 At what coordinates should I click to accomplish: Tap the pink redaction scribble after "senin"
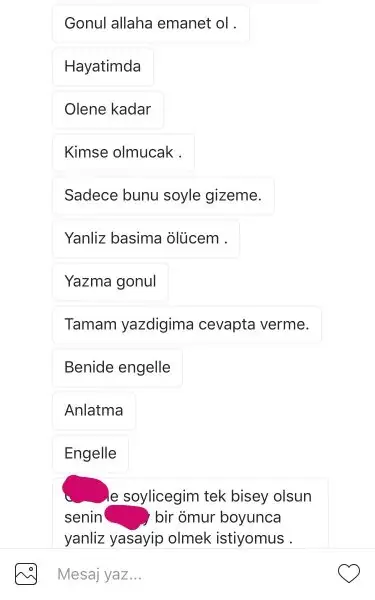click(x=126, y=517)
